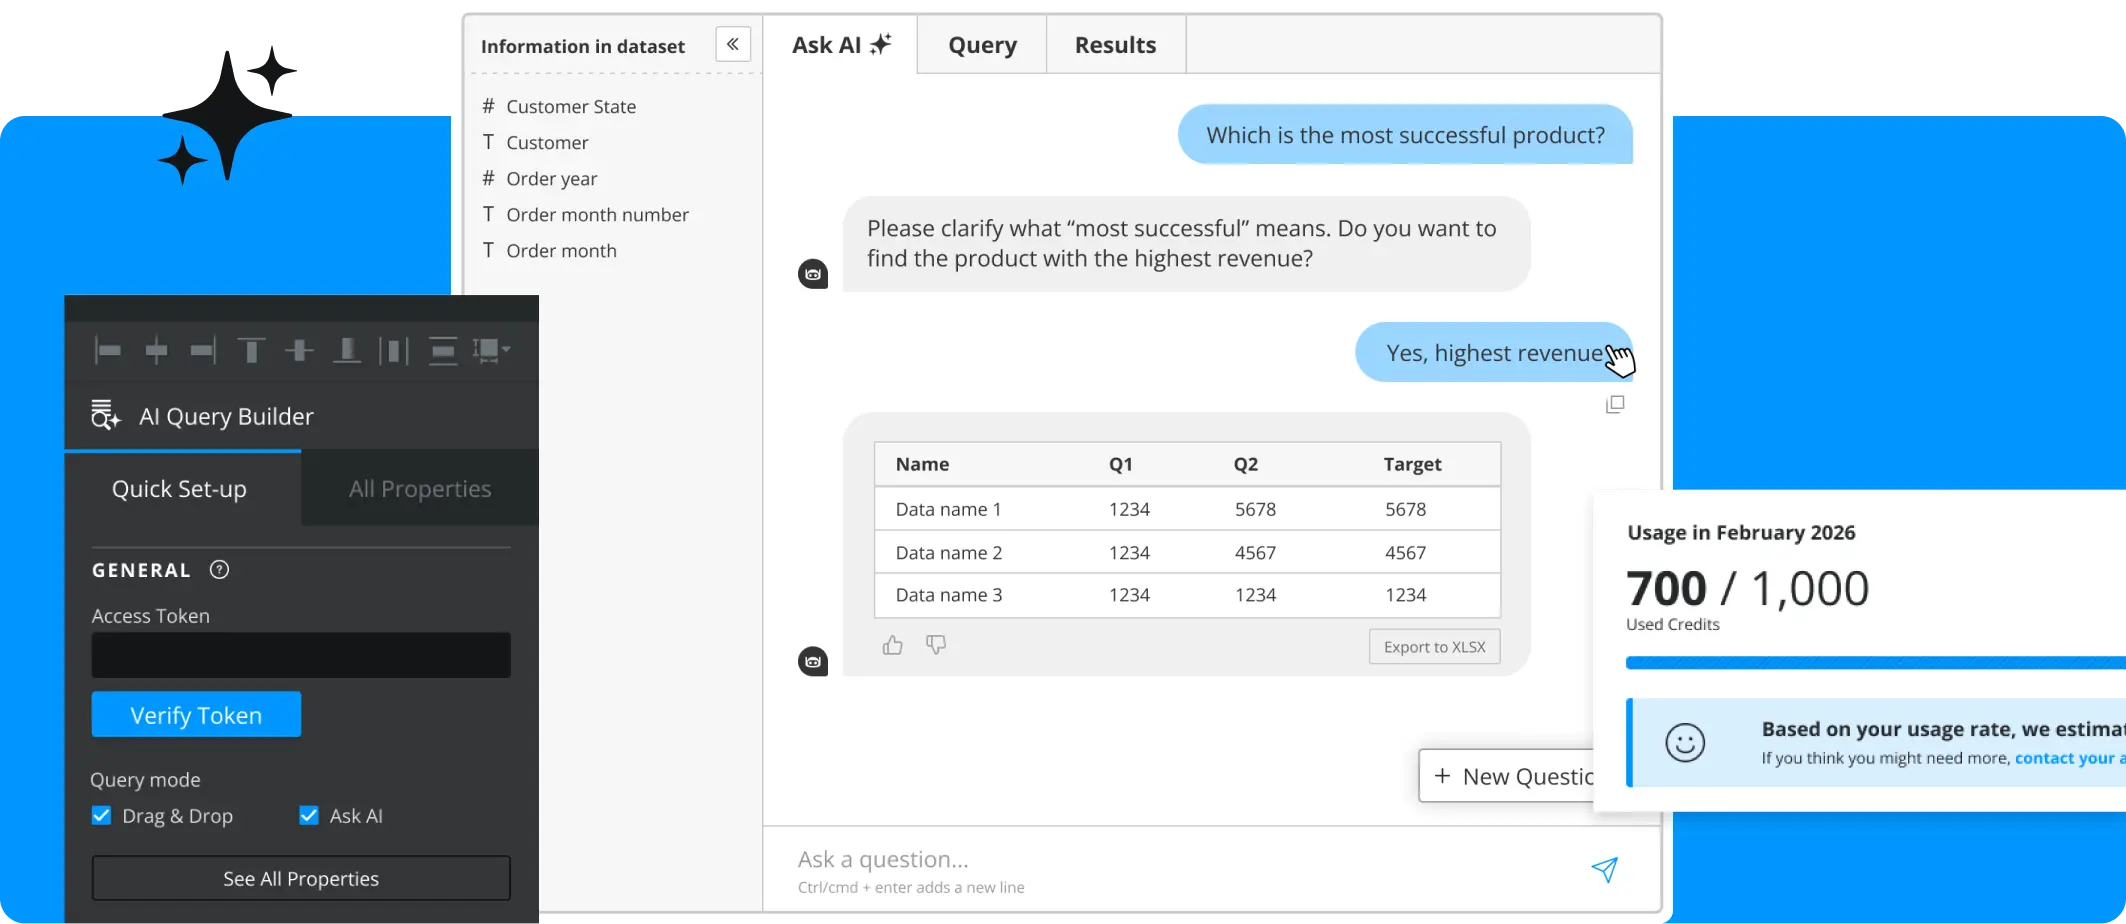
Task: Open the match size dropdown arrow
Action: click(506, 349)
